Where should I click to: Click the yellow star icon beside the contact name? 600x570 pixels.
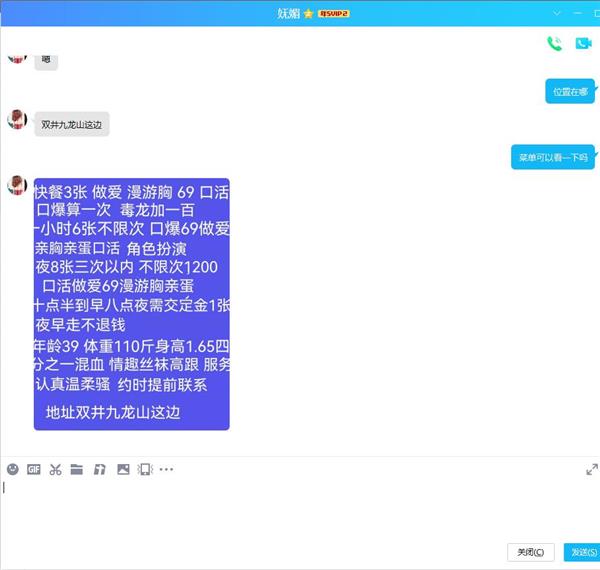point(308,12)
